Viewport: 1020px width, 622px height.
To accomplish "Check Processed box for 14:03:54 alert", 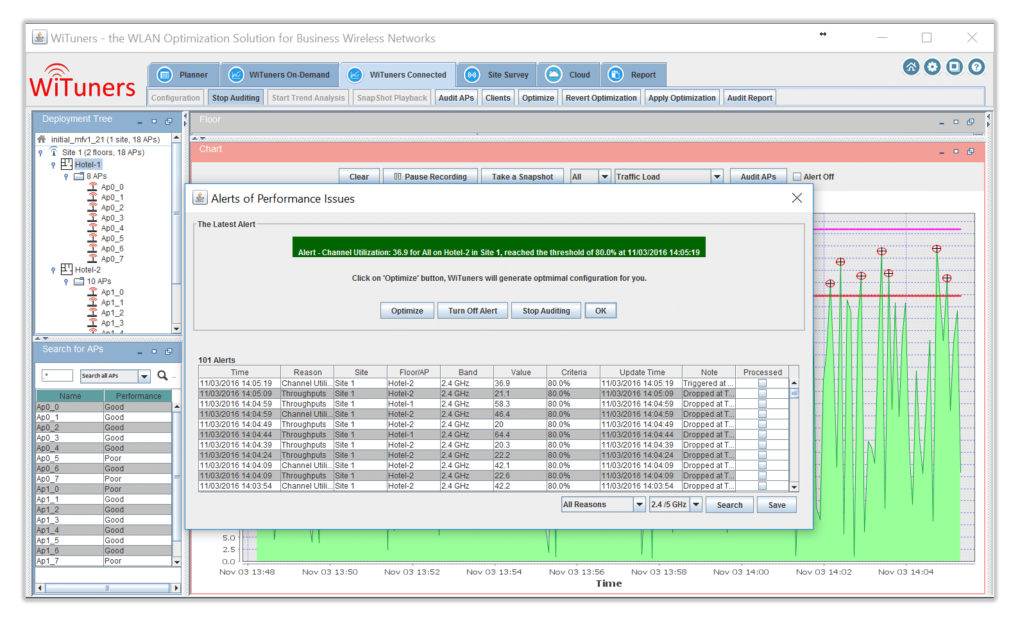I will click(x=762, y=486).
